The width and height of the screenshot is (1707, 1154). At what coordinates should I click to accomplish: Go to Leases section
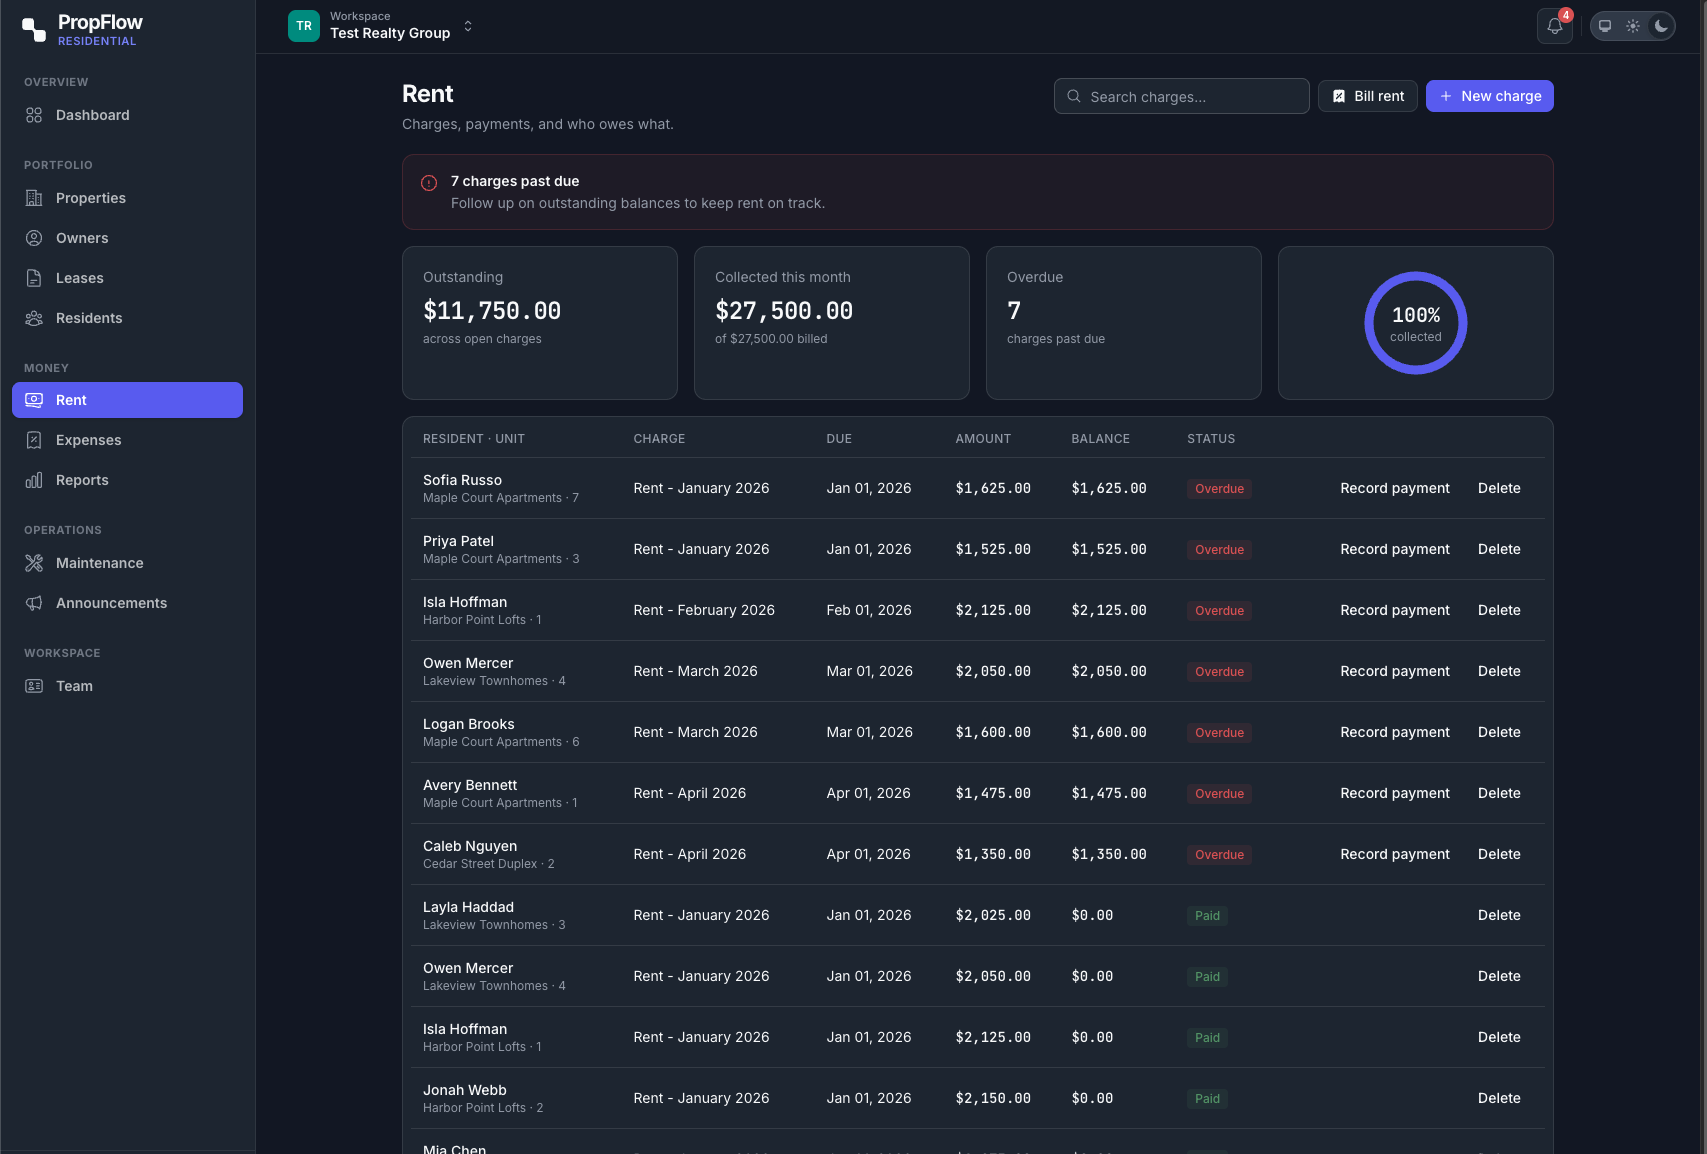[127, 278]
